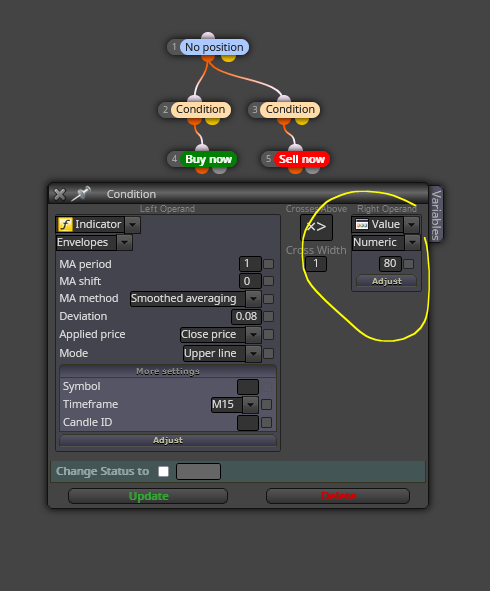
Task: Click orange output connector of Sell now
Action: (x=295, y=170)
